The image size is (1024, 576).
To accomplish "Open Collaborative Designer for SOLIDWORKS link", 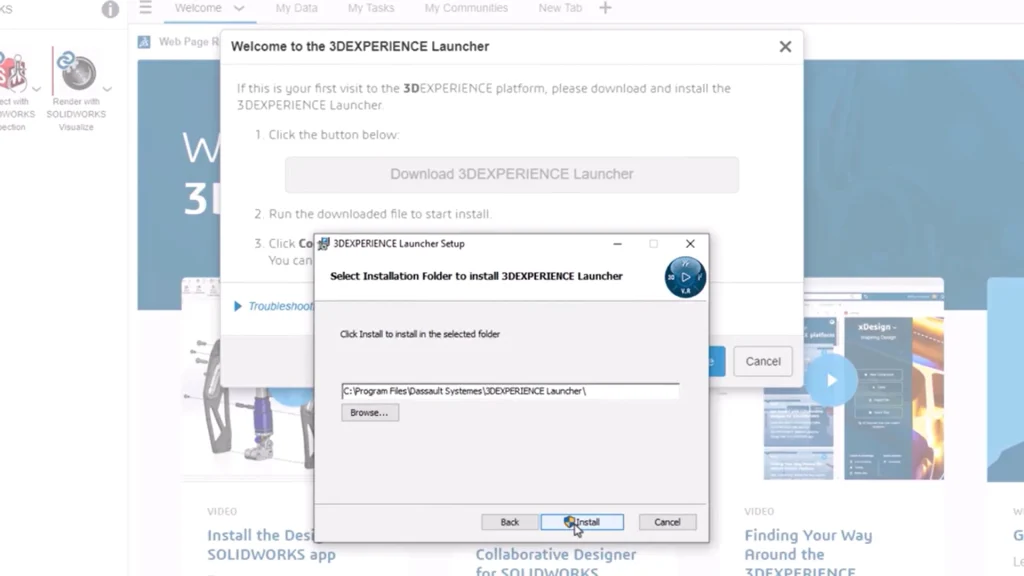I will coord(556,561).
